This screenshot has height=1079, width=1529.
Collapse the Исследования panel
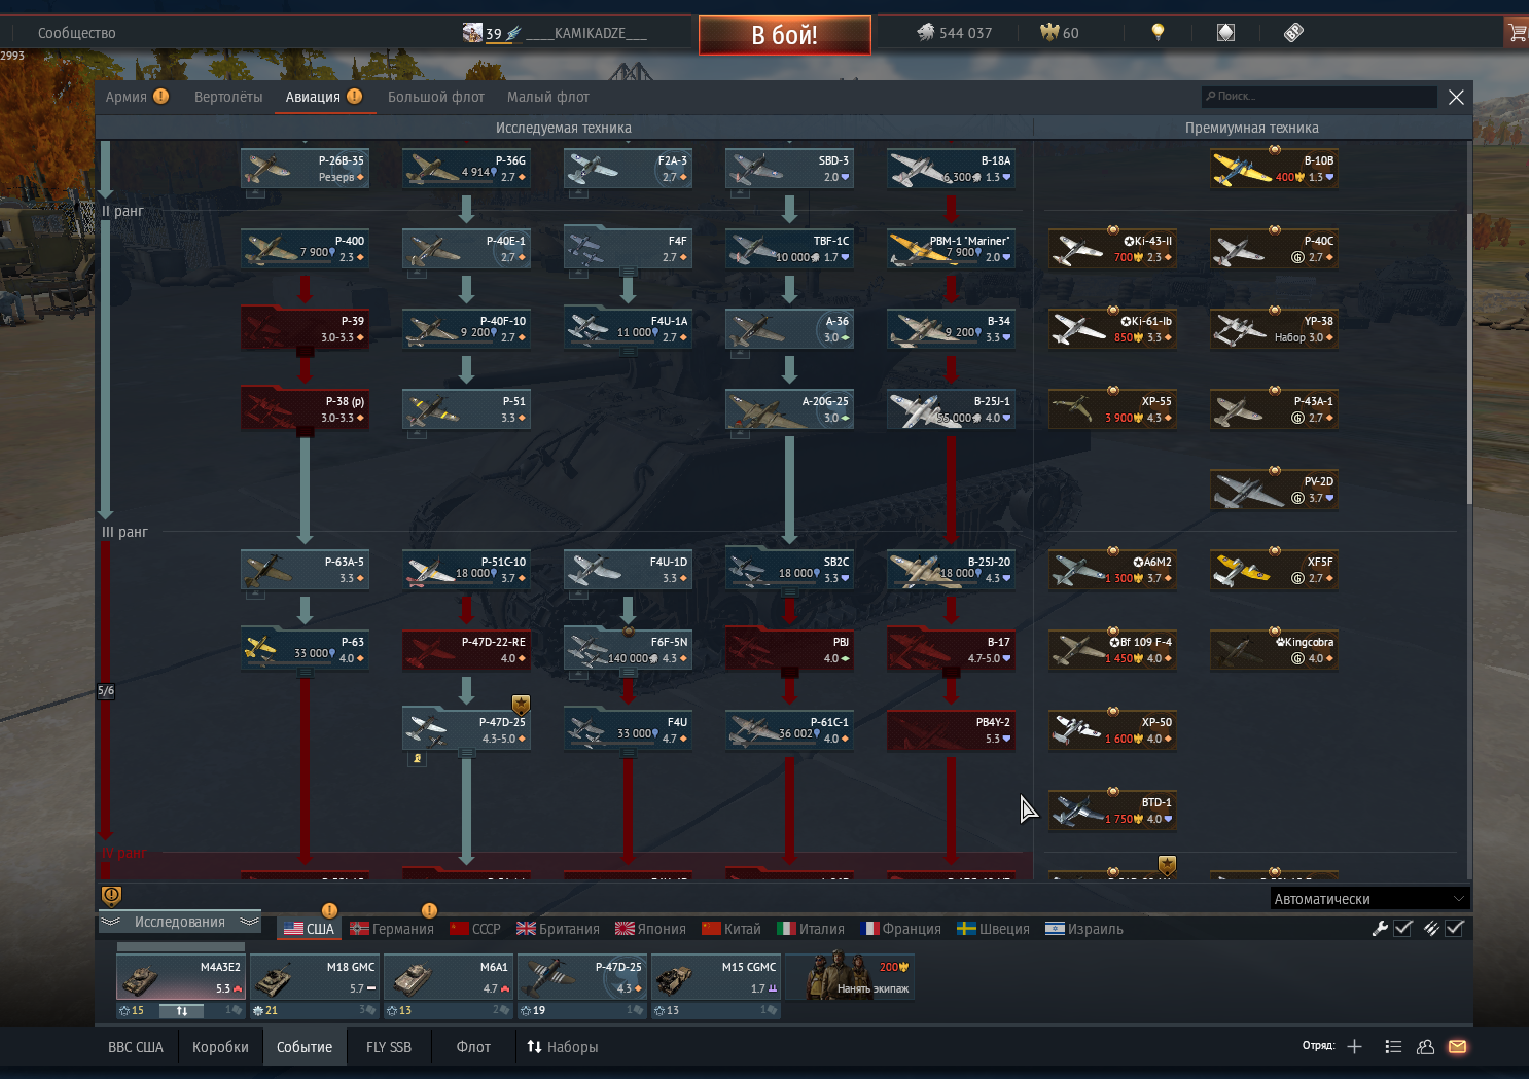click(180, 922)
